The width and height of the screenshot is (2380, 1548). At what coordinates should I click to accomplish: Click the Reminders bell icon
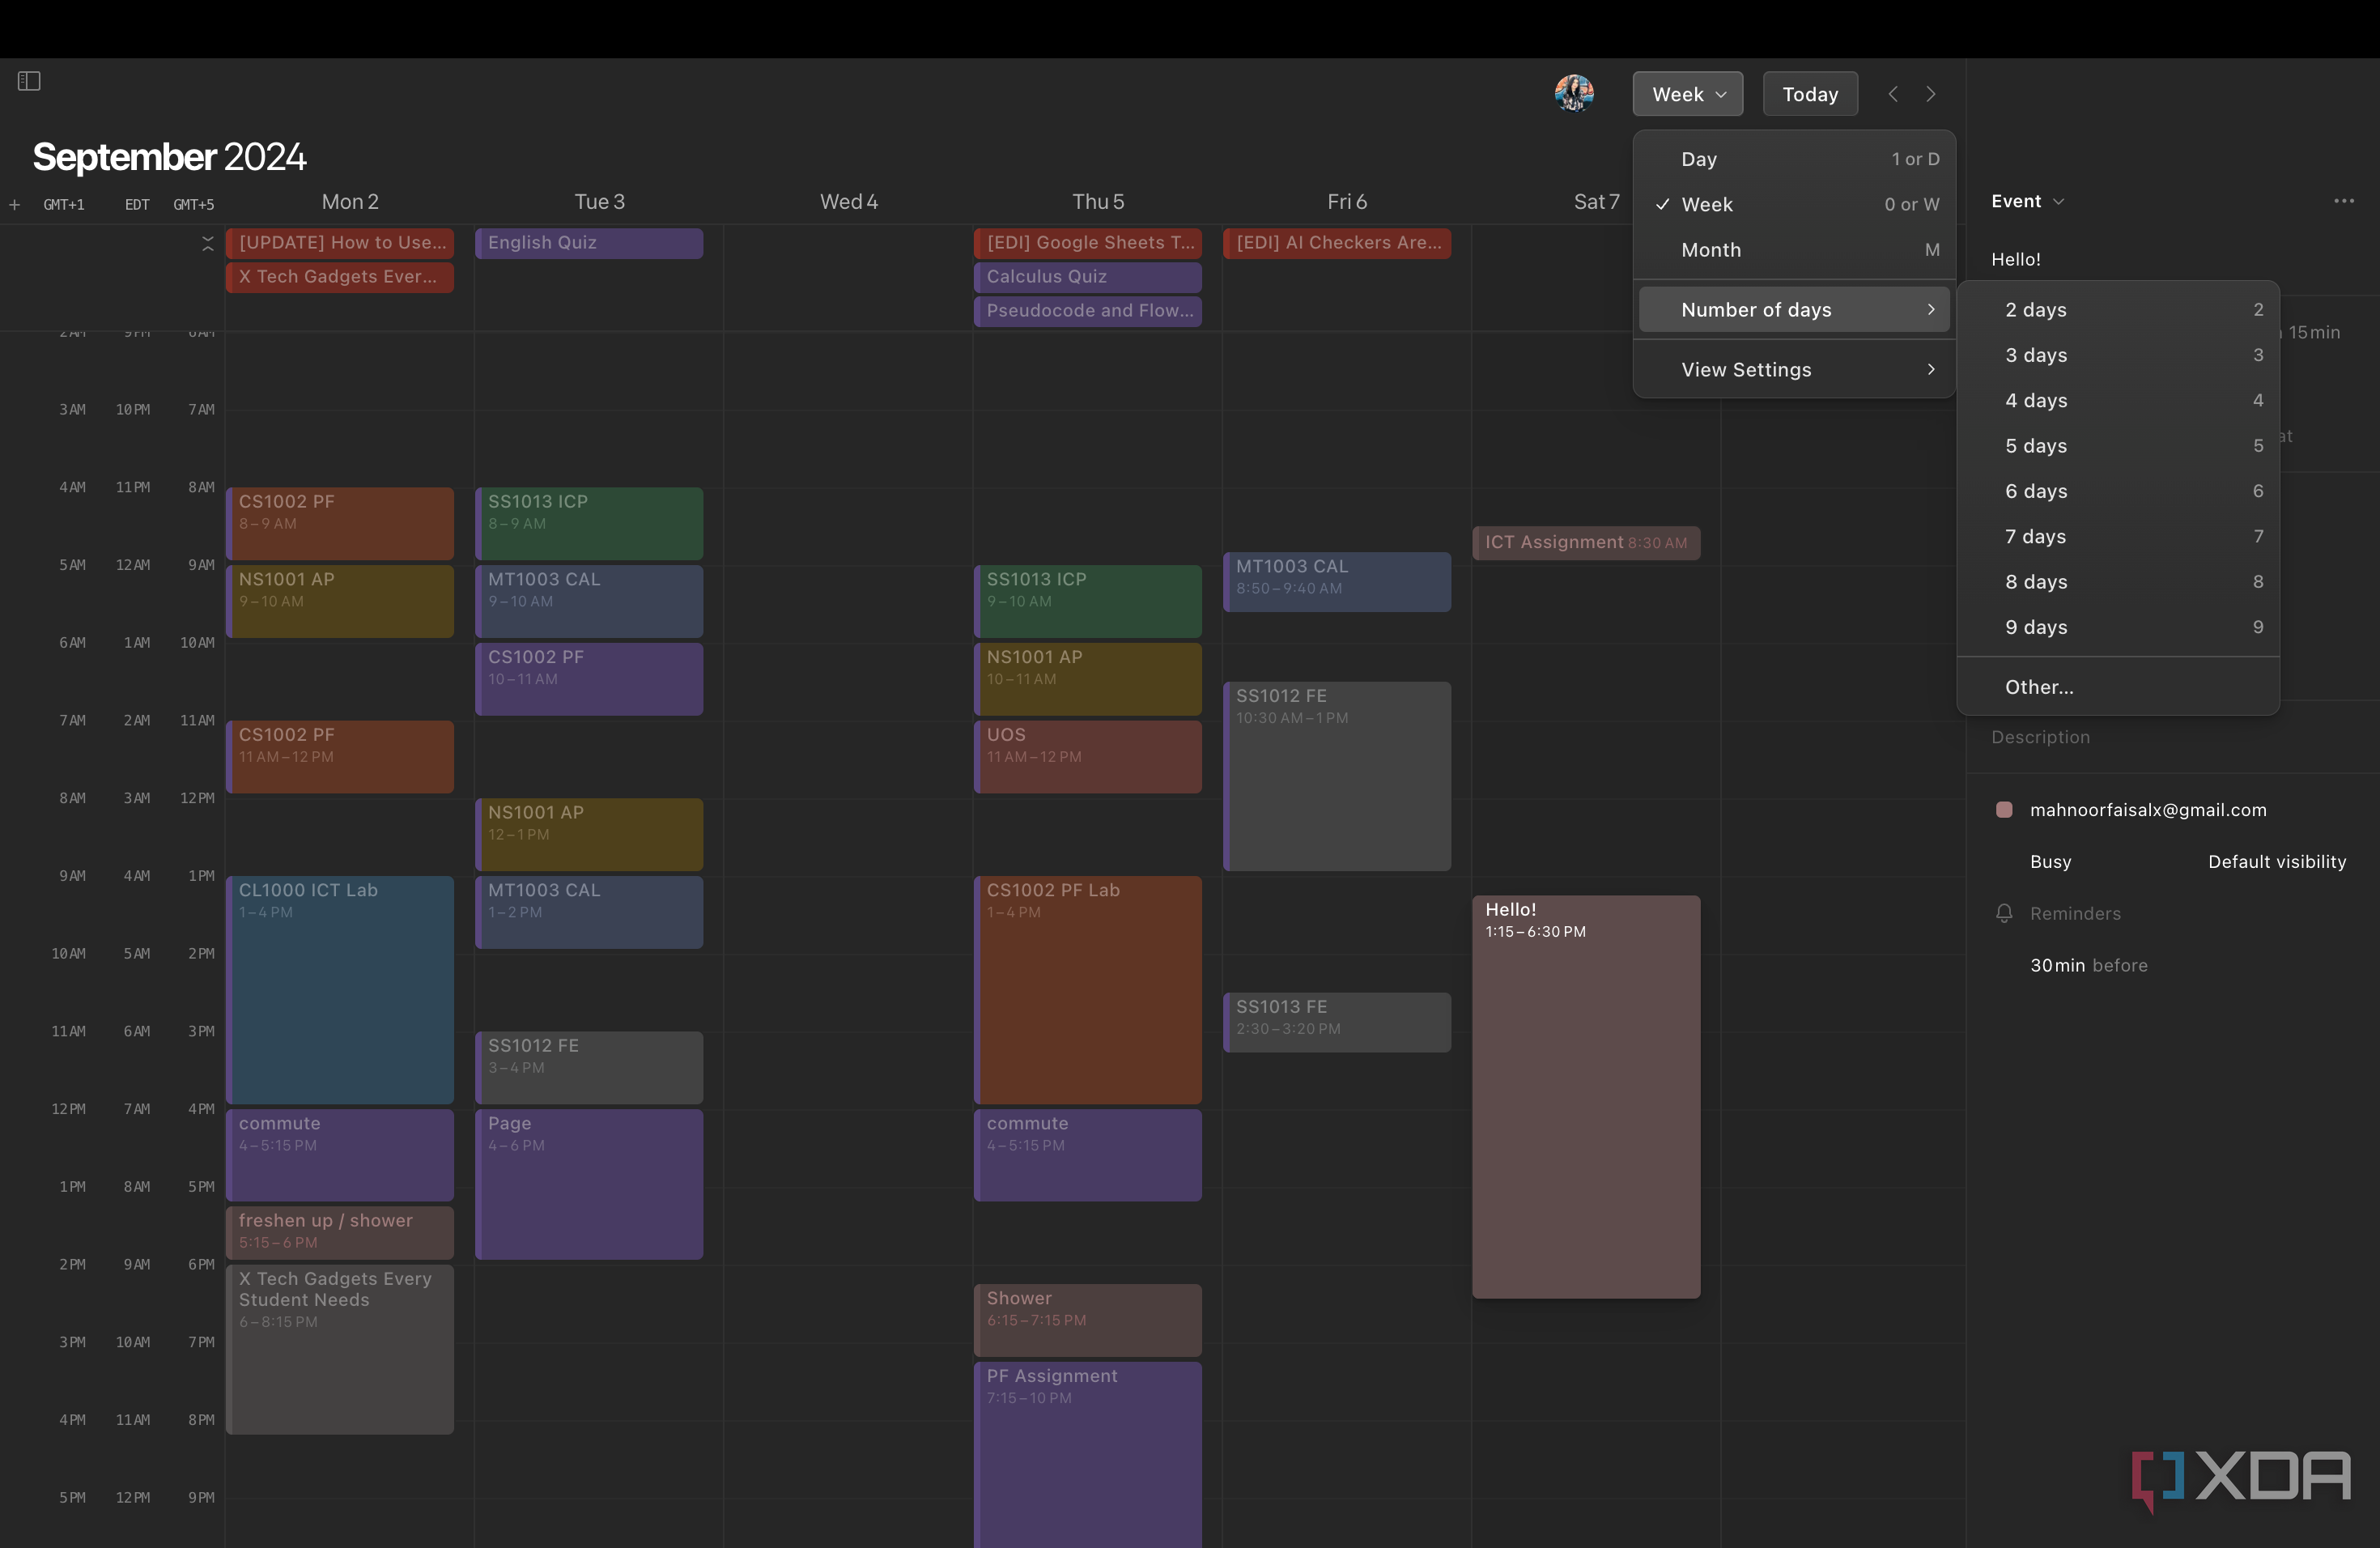[2004, 913]
